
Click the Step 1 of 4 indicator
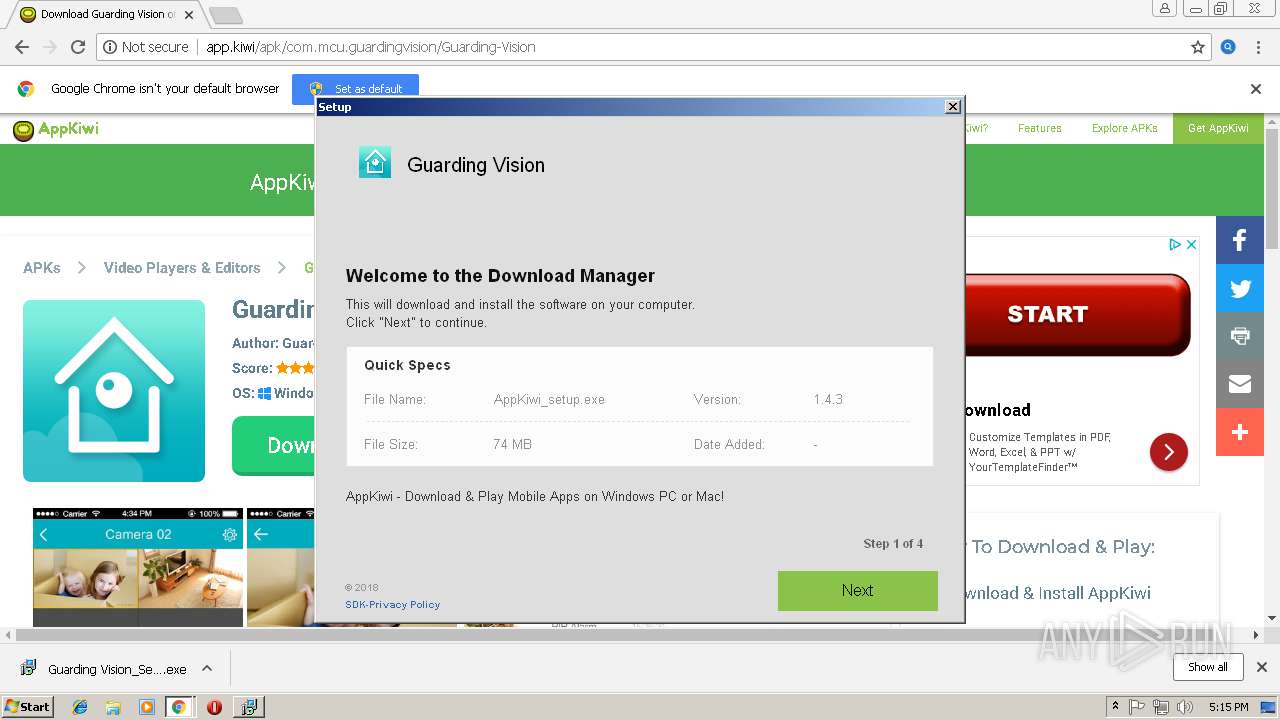tap(893, 544)
